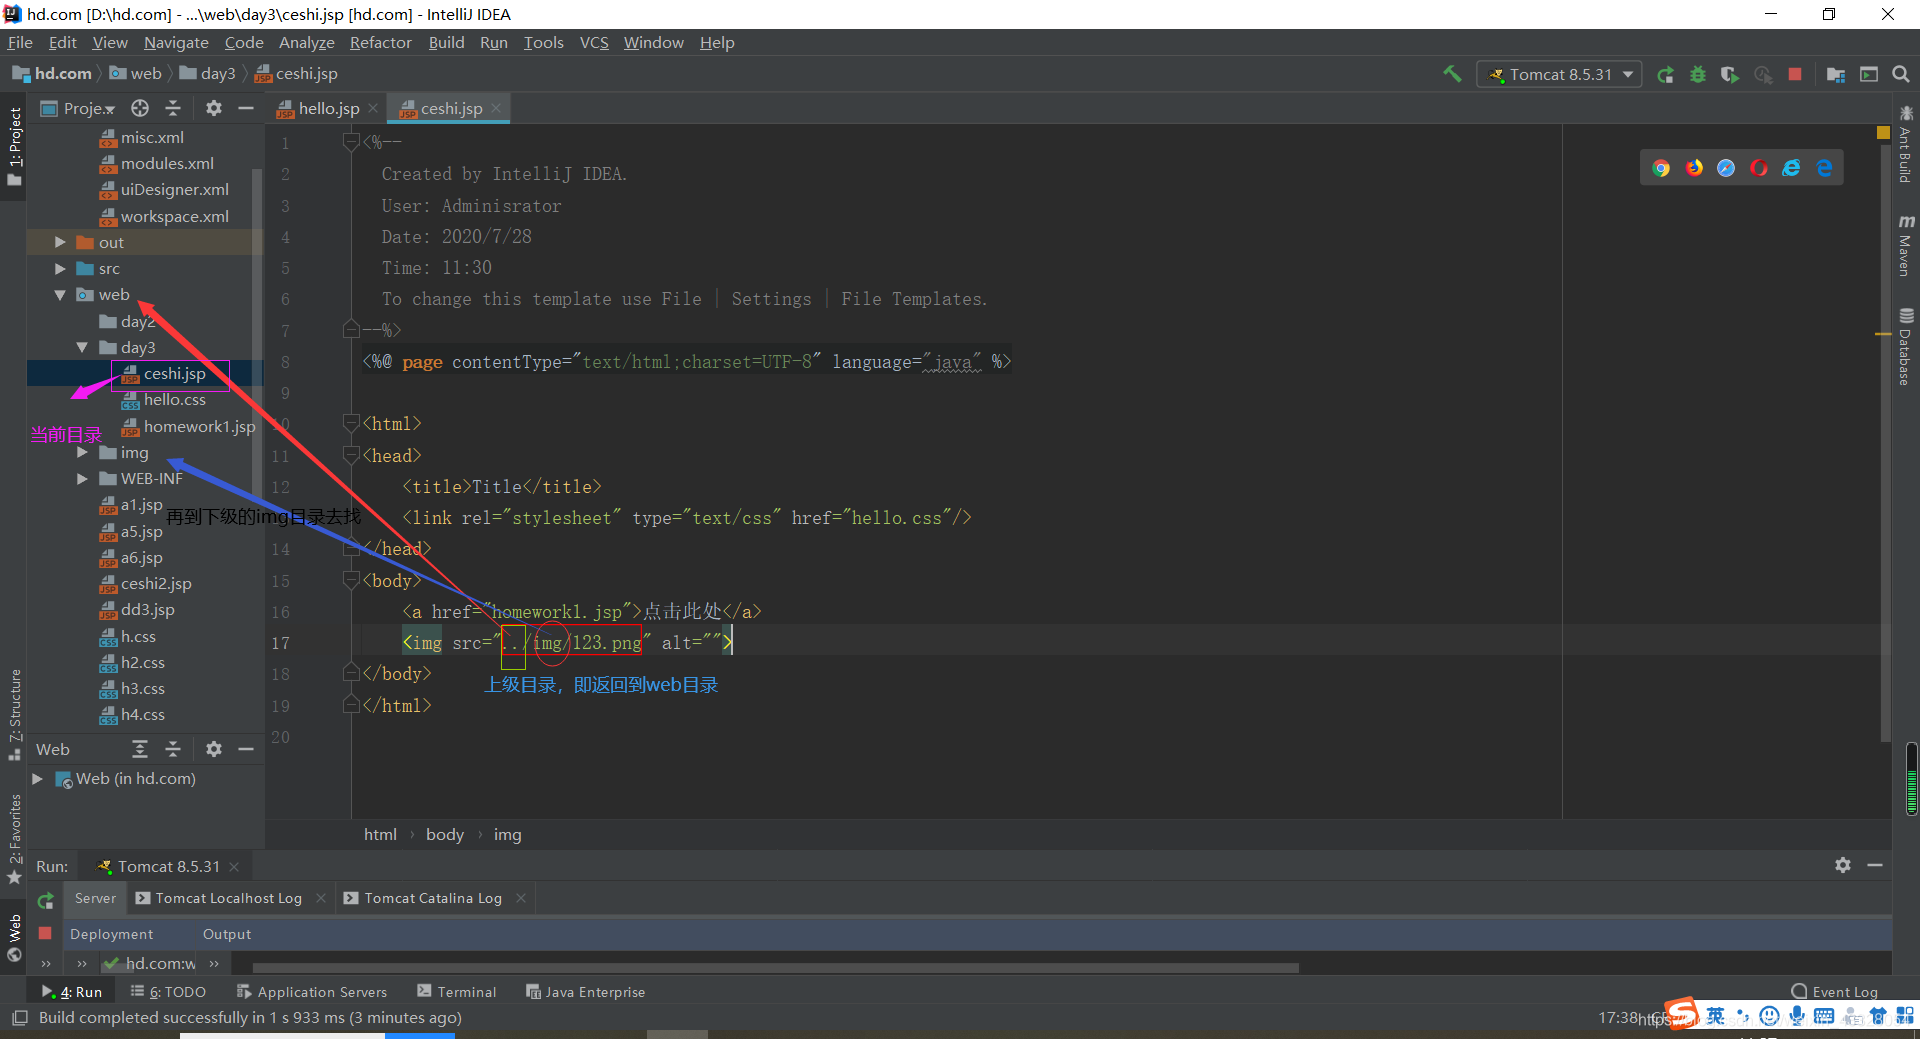Open page in Safari browser icon
1920x1039 pixels.
click(x=1726, y=168)
